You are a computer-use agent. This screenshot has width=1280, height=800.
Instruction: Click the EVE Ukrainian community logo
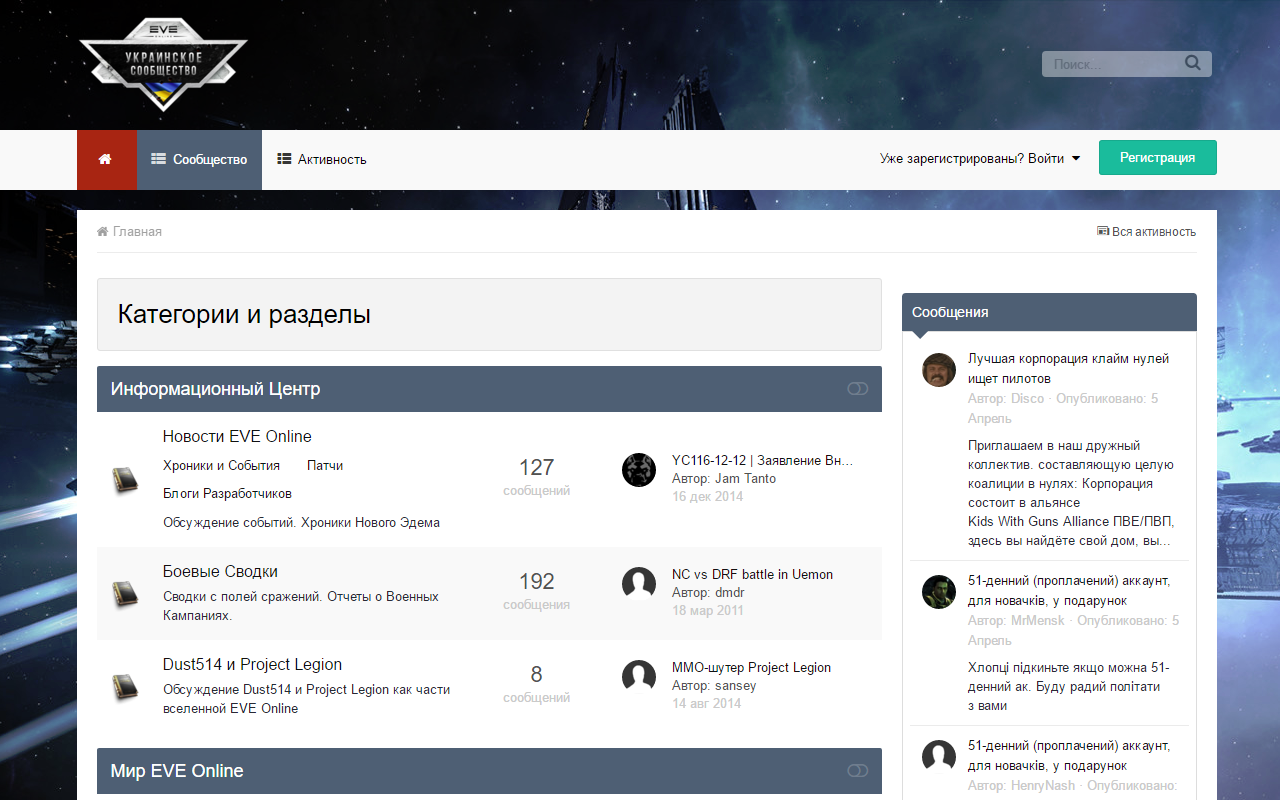pos(163,65)
